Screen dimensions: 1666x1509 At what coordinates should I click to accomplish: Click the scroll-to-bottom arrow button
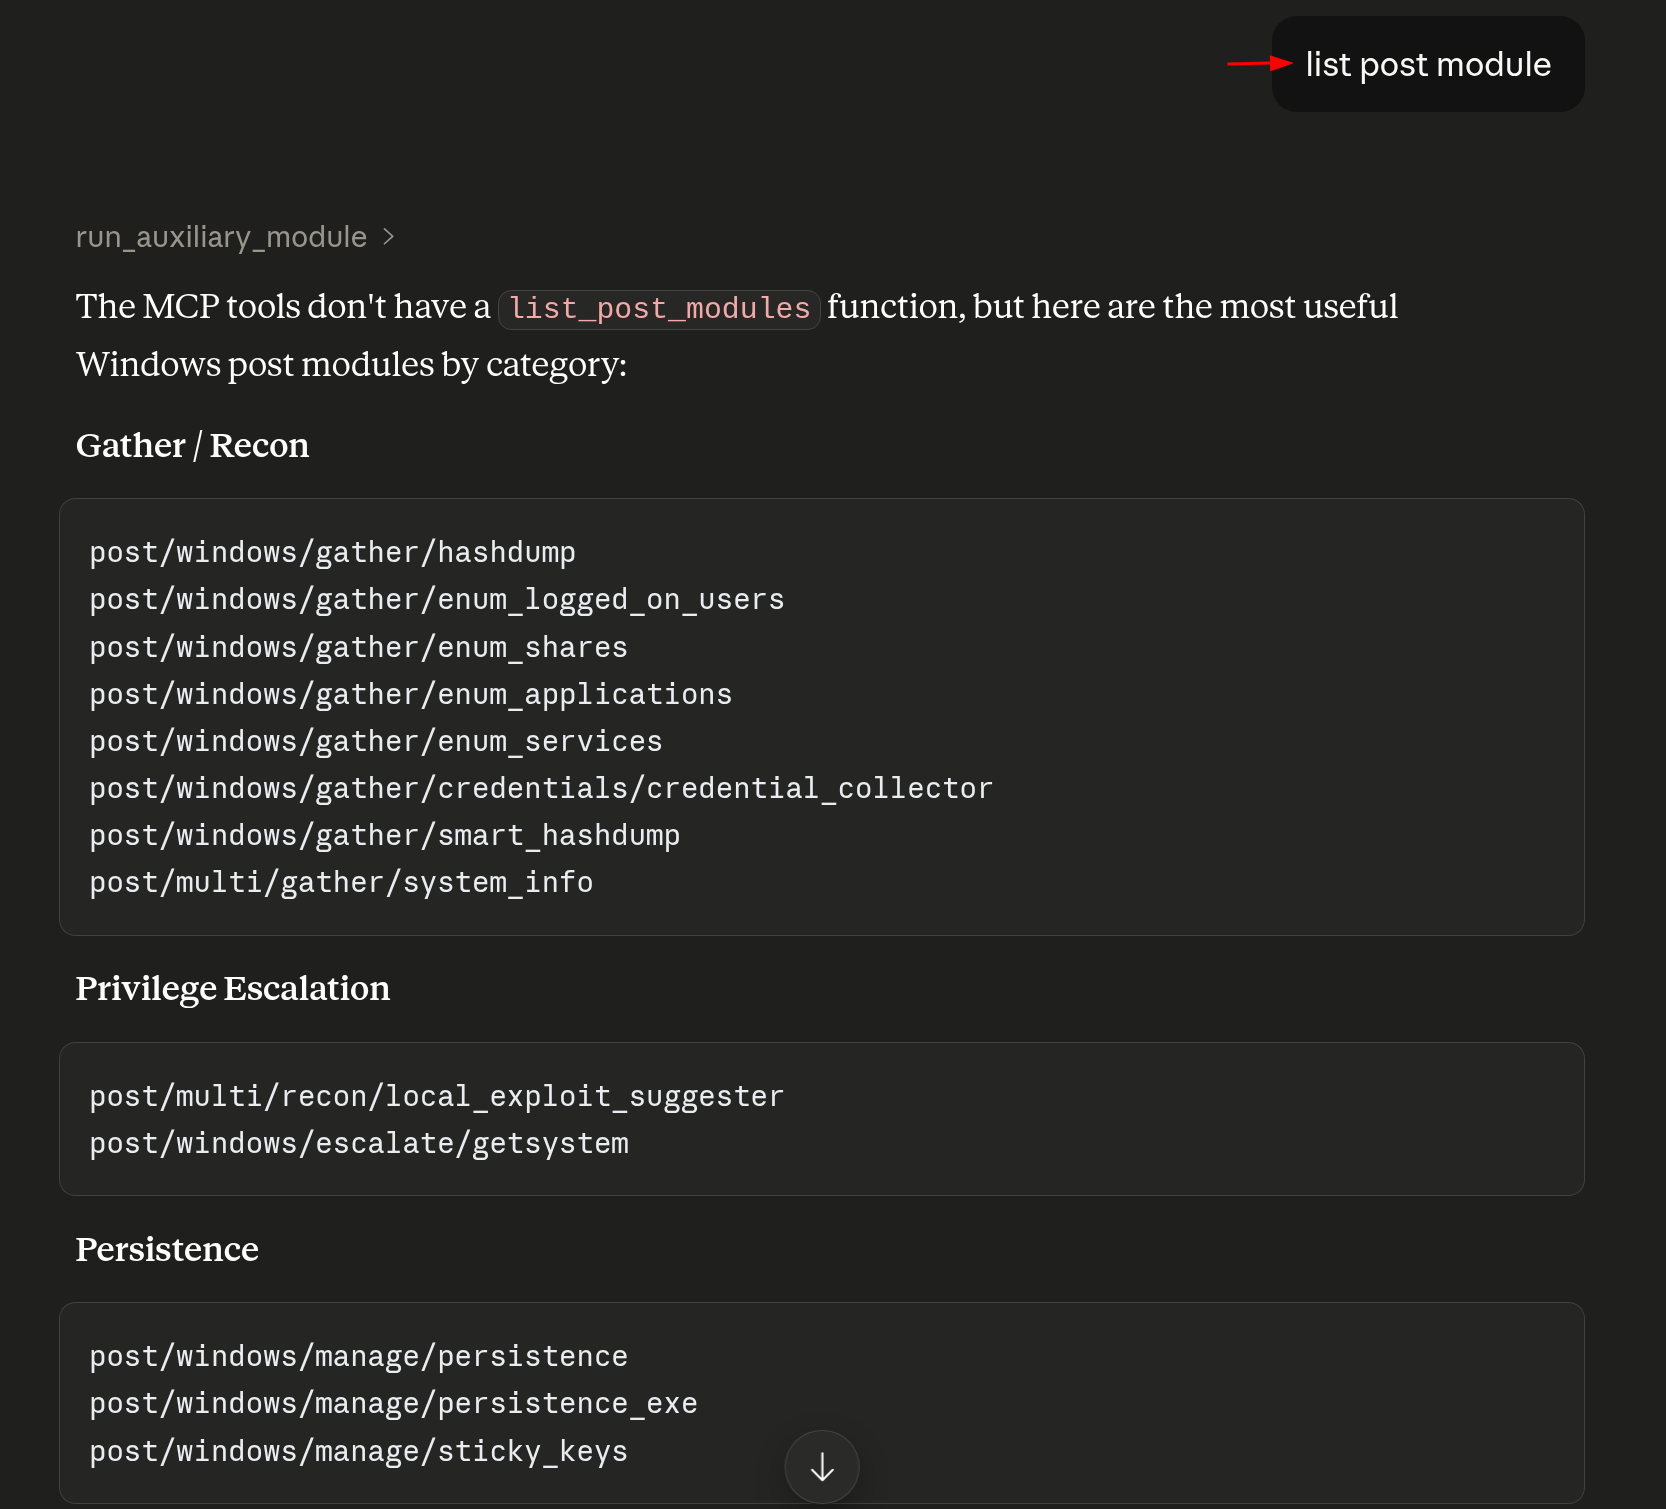[x=822, y=1467]
